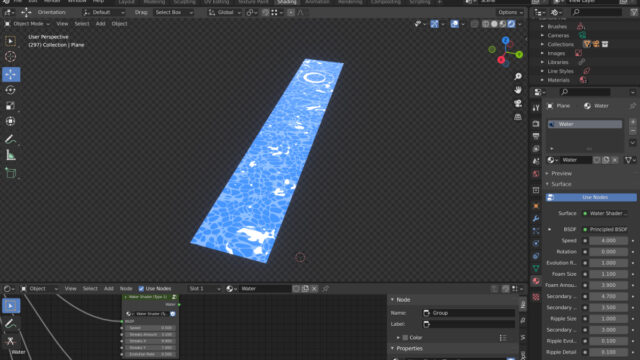Screen dimensions: 640x360
Task: Expand the Brushes tree row
Action: [x=542, y=27]
